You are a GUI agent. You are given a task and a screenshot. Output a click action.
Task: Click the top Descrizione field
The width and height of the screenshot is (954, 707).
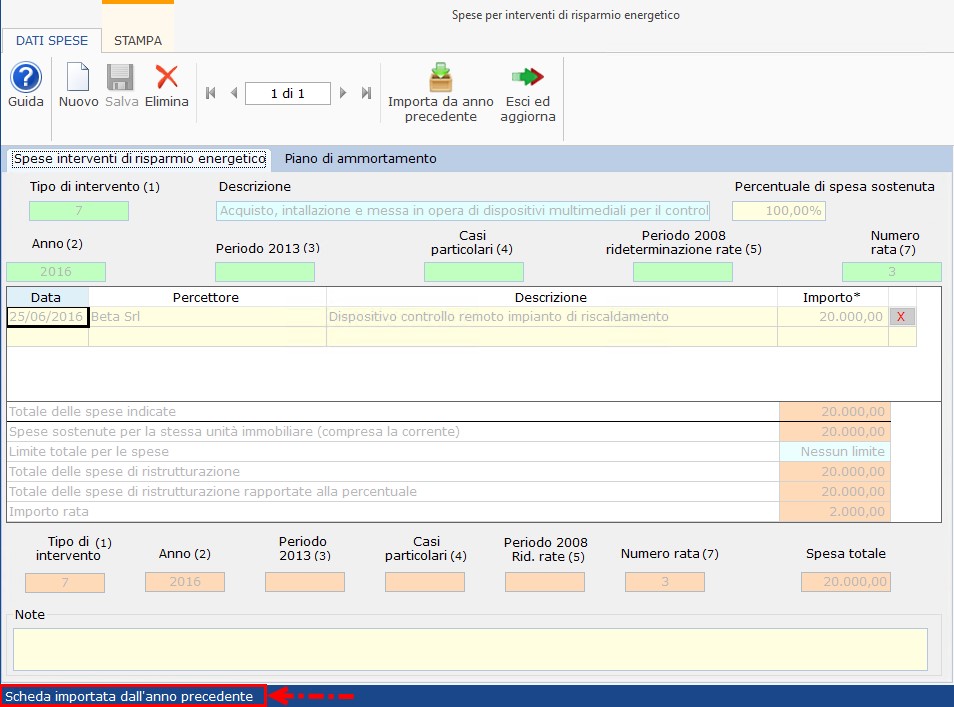pyautogui.click(x=463, y=211)
